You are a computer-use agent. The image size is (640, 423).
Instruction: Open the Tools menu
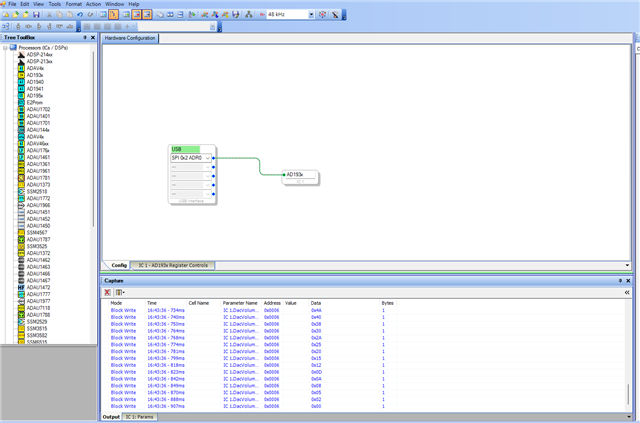coord(55,4)
